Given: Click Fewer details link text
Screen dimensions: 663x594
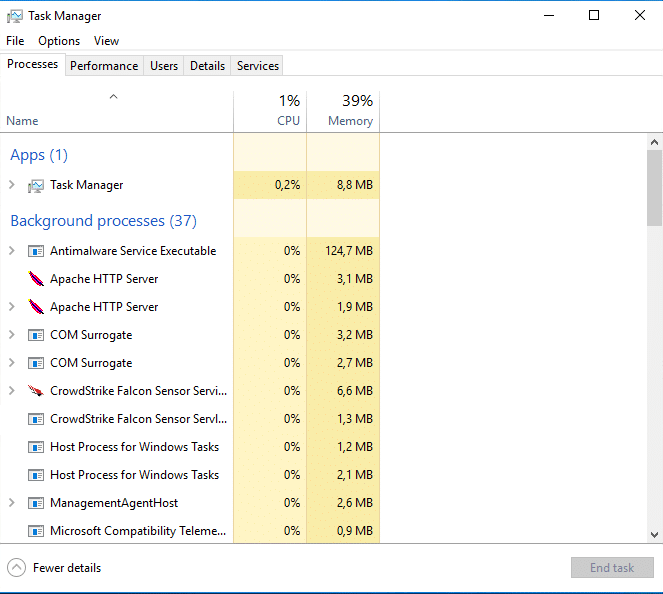Looking at the screenshot, I should click(x=67, y=568).
